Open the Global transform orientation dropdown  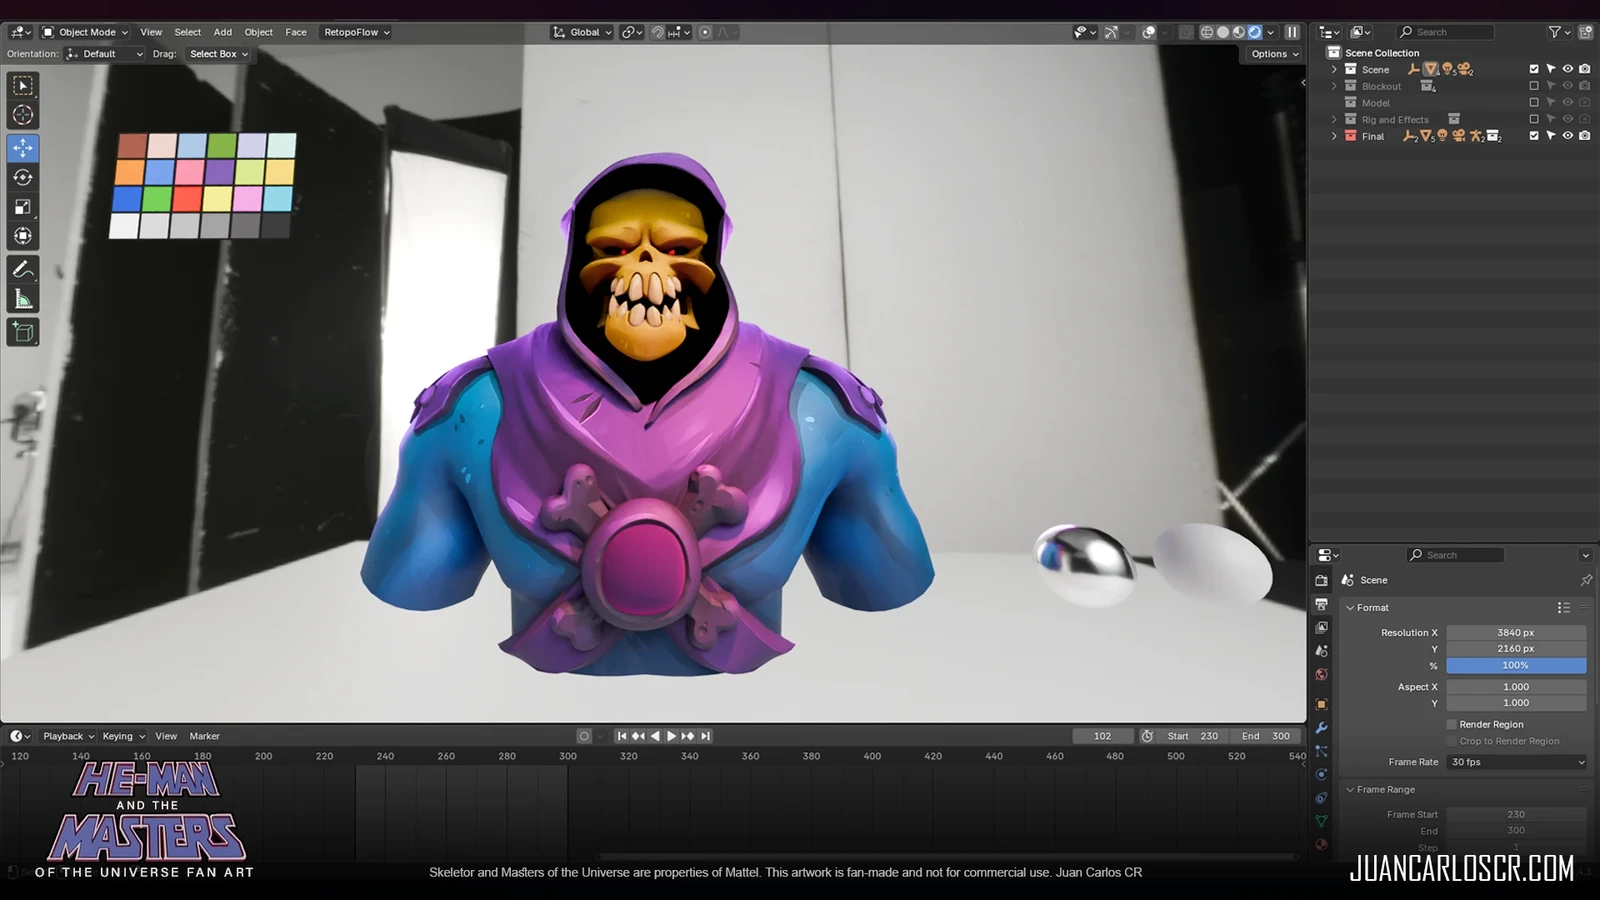(582, 32)
